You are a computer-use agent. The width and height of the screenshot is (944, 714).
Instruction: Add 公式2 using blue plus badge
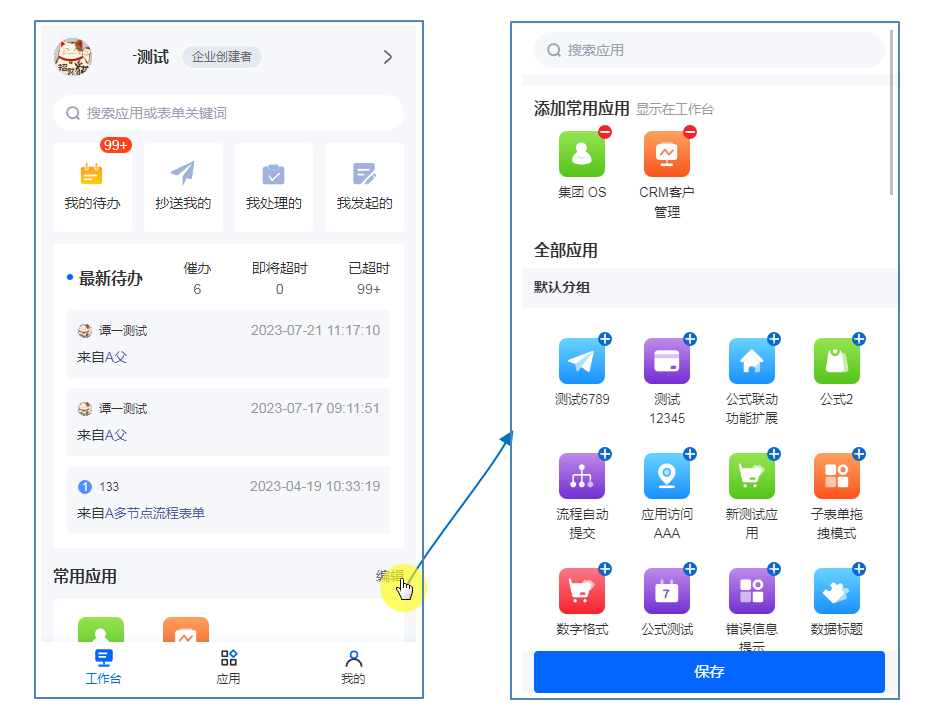(x=859, y=339)
